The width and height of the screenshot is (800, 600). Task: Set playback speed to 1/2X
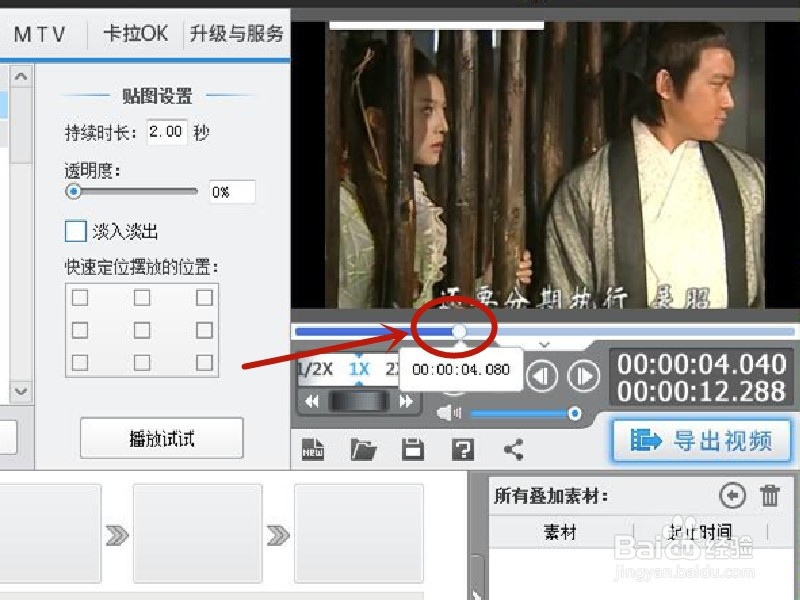coord(315,368)
